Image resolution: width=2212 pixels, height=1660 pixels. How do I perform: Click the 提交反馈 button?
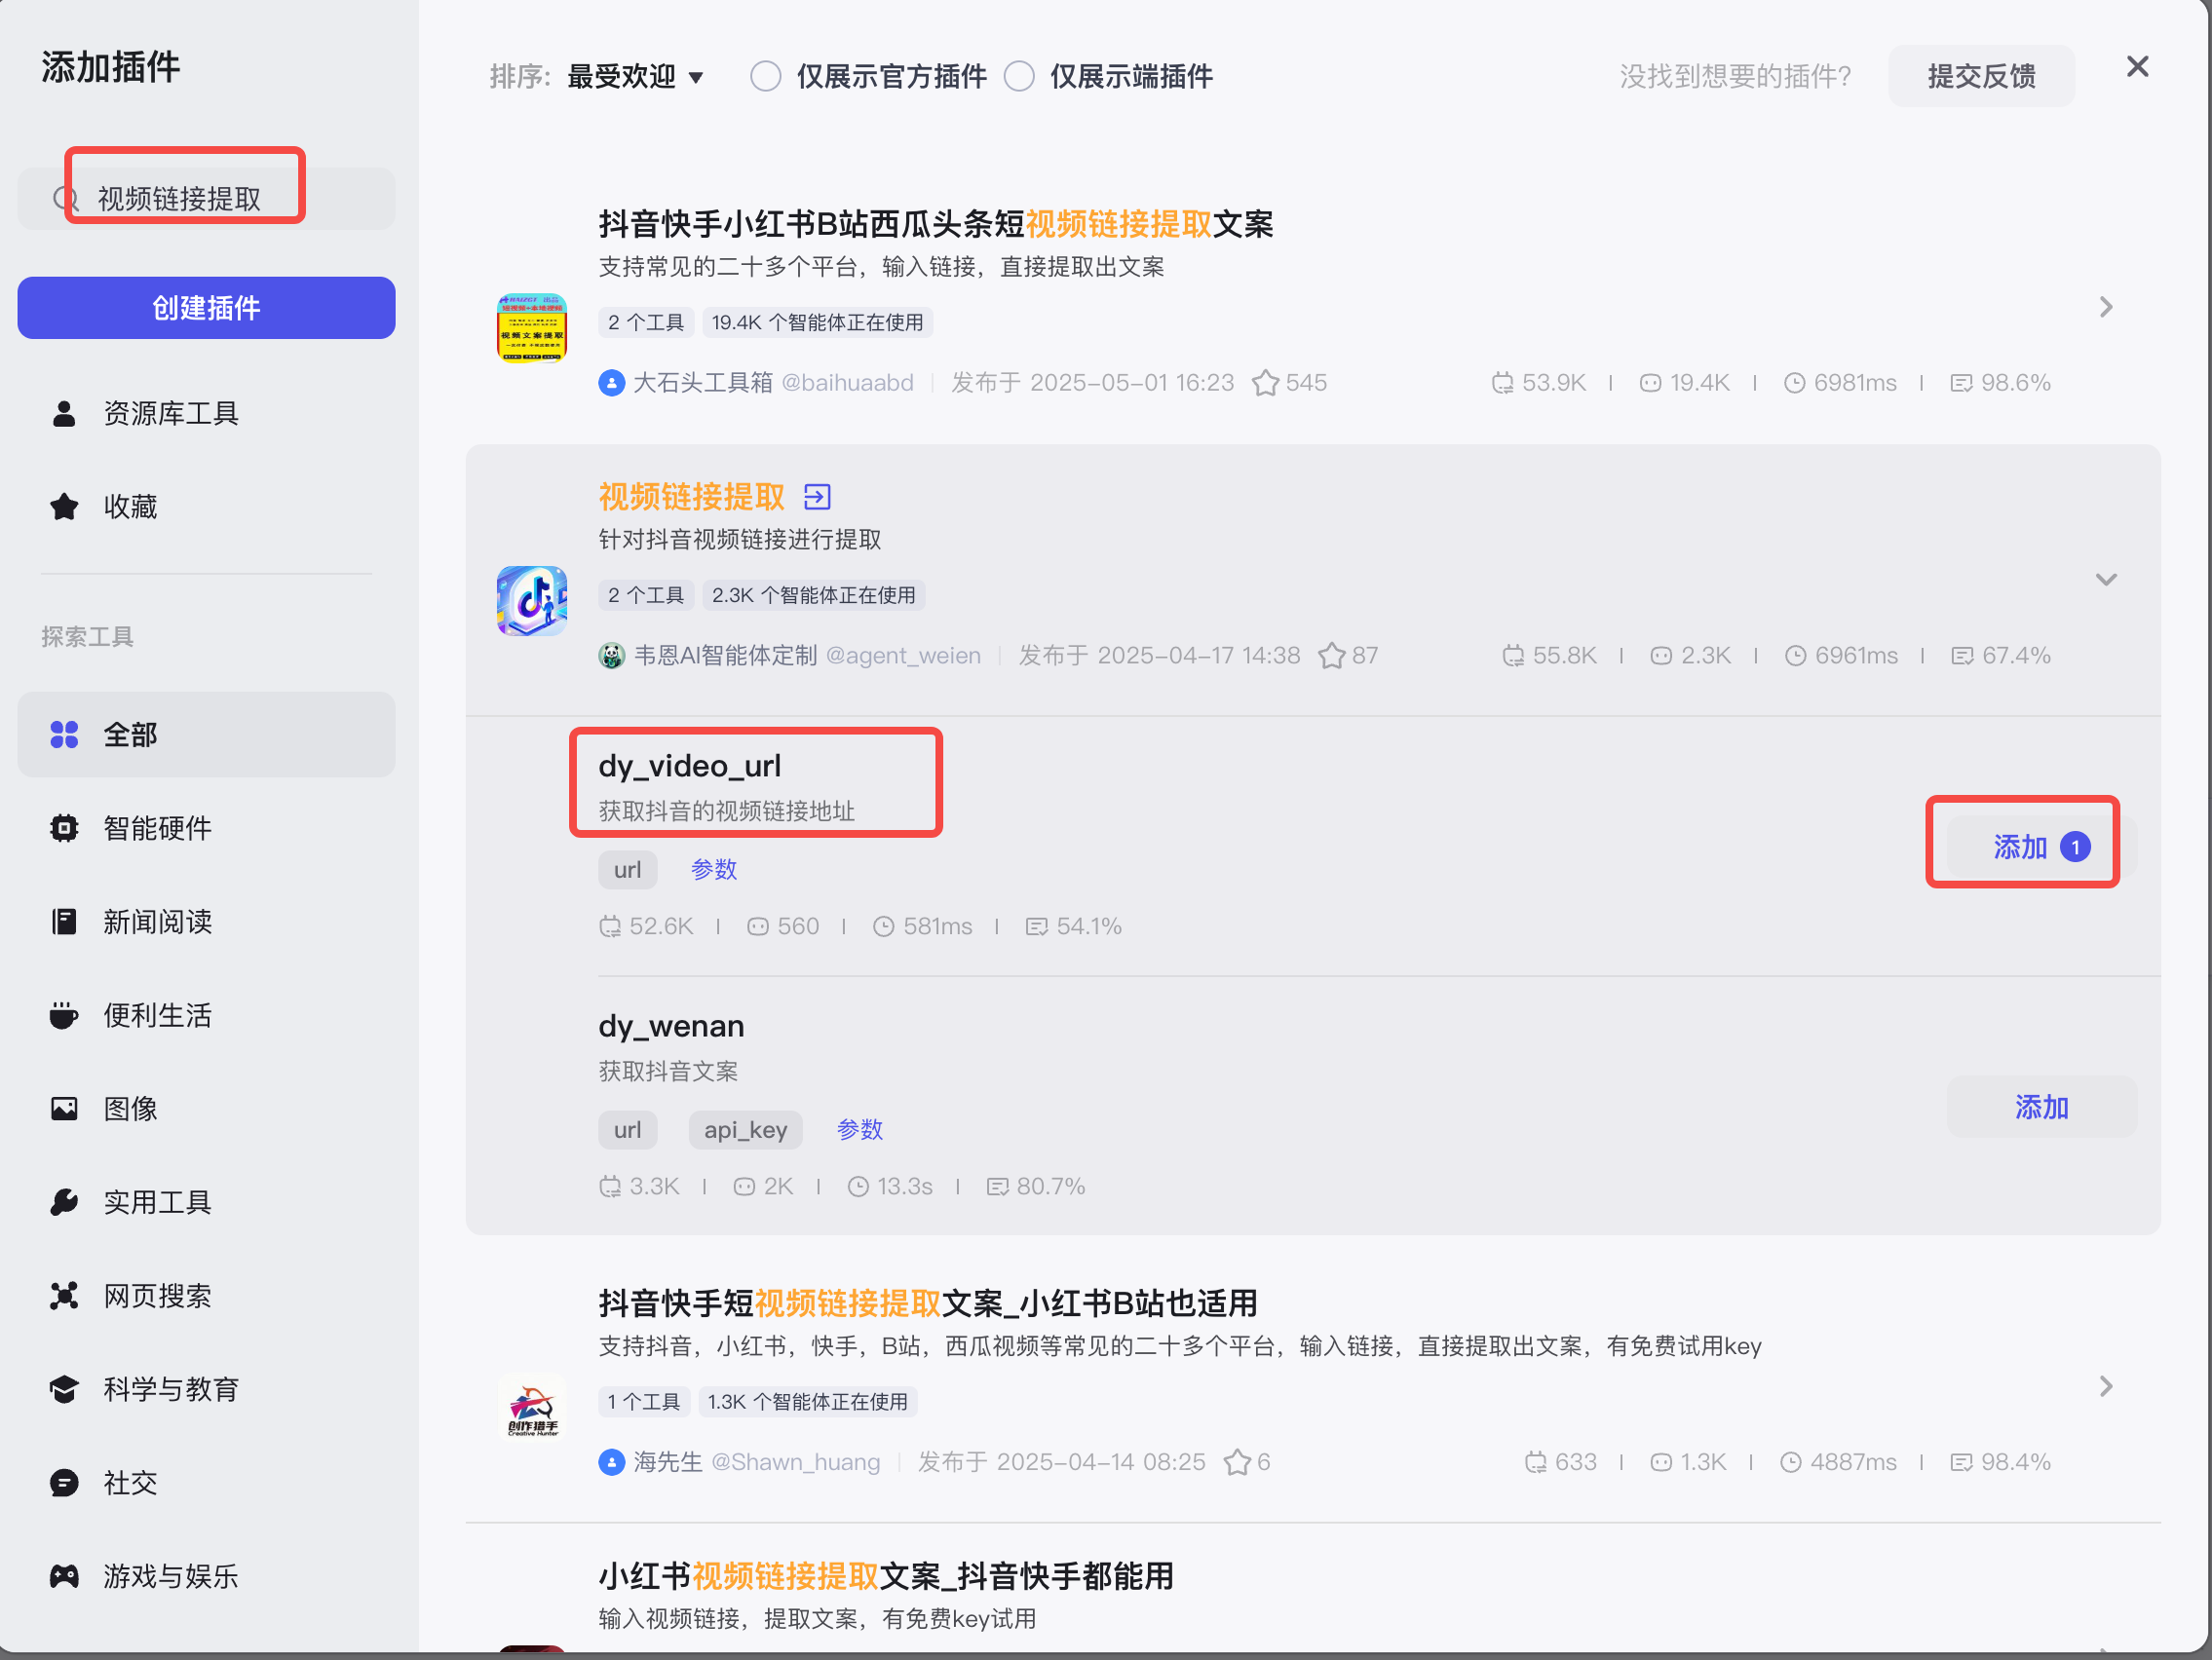coord(1981,76)
